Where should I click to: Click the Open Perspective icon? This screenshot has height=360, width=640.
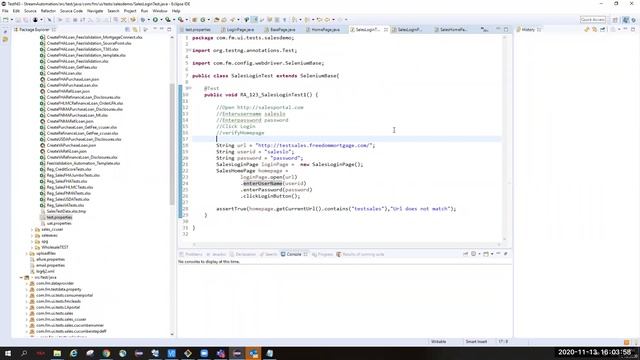(x=615, y=20)
